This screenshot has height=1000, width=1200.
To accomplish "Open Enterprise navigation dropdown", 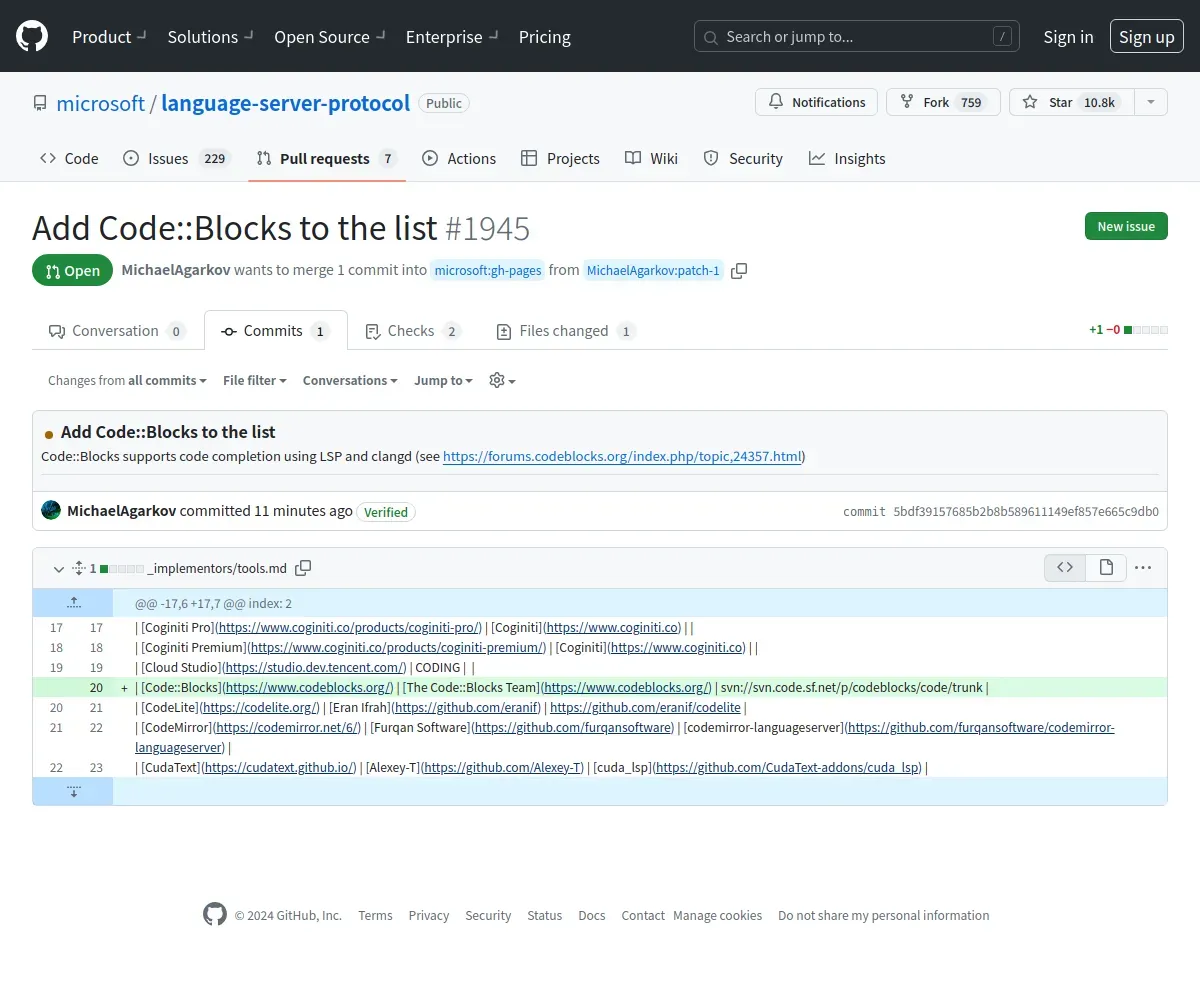I will click(452, 37).
